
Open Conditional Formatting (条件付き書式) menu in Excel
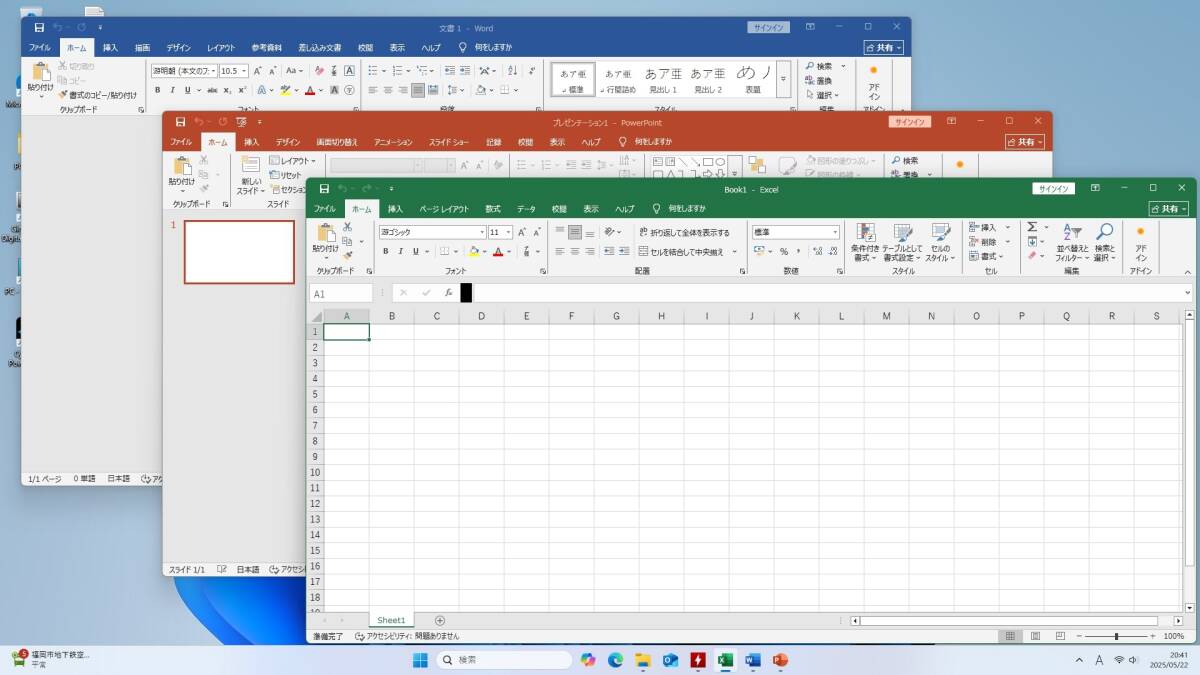click(x=865, y=243)
